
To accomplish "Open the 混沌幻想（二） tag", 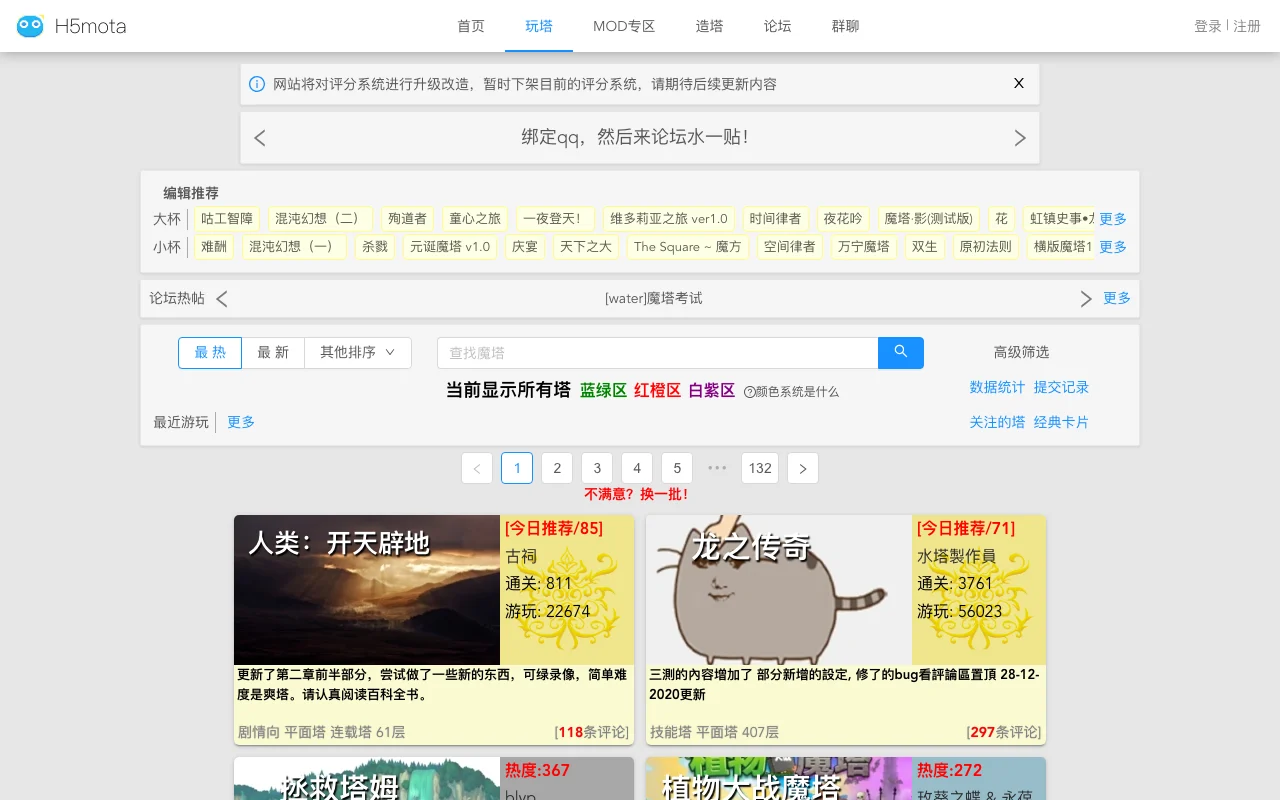I will tap(320, 218).
